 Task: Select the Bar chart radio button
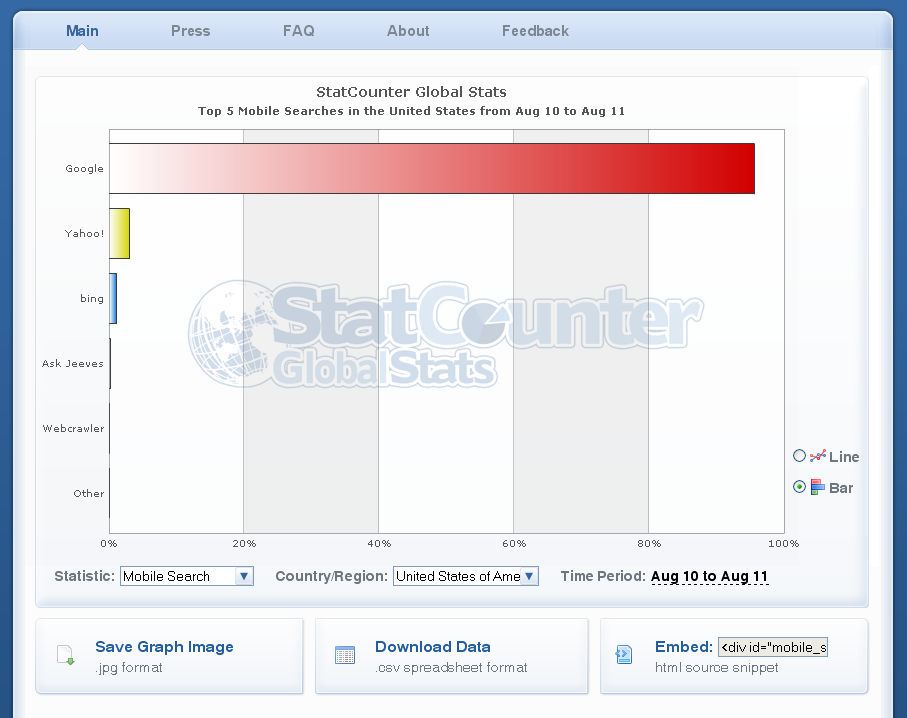point(799,487)
